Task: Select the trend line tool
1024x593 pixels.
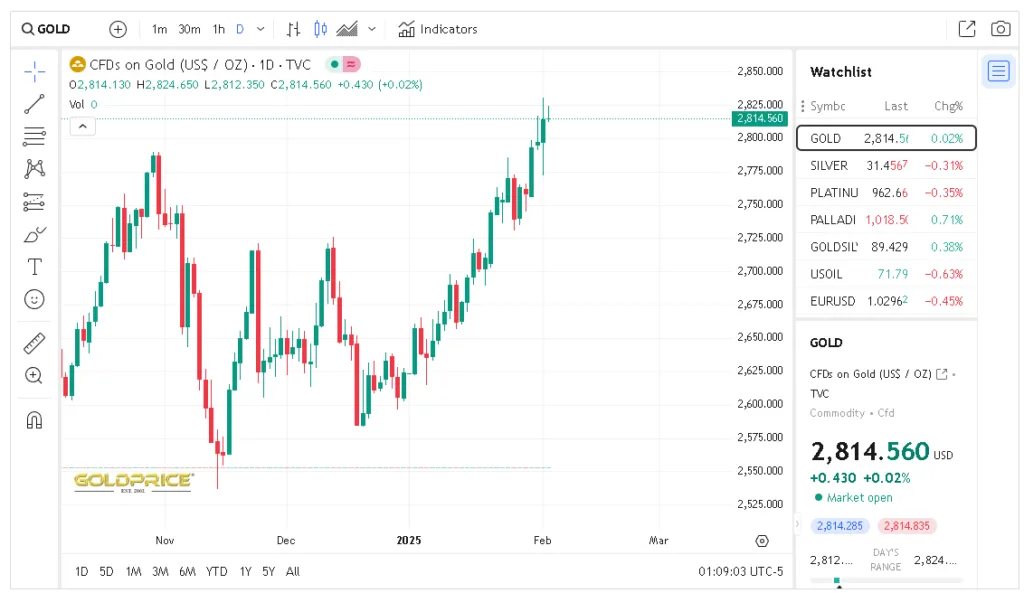Action: (34, 104)
